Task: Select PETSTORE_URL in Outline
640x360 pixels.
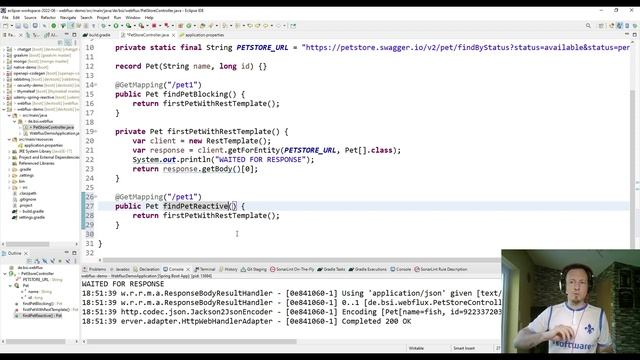Action: tap(39, 280)
